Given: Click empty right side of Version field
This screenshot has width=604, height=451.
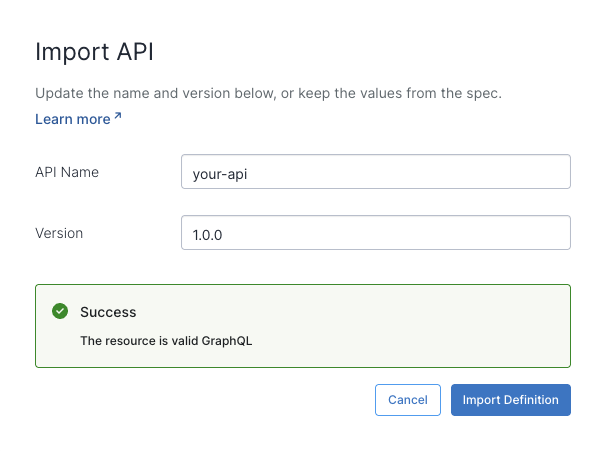Looking at the screenshot, I should pos(480,233).
